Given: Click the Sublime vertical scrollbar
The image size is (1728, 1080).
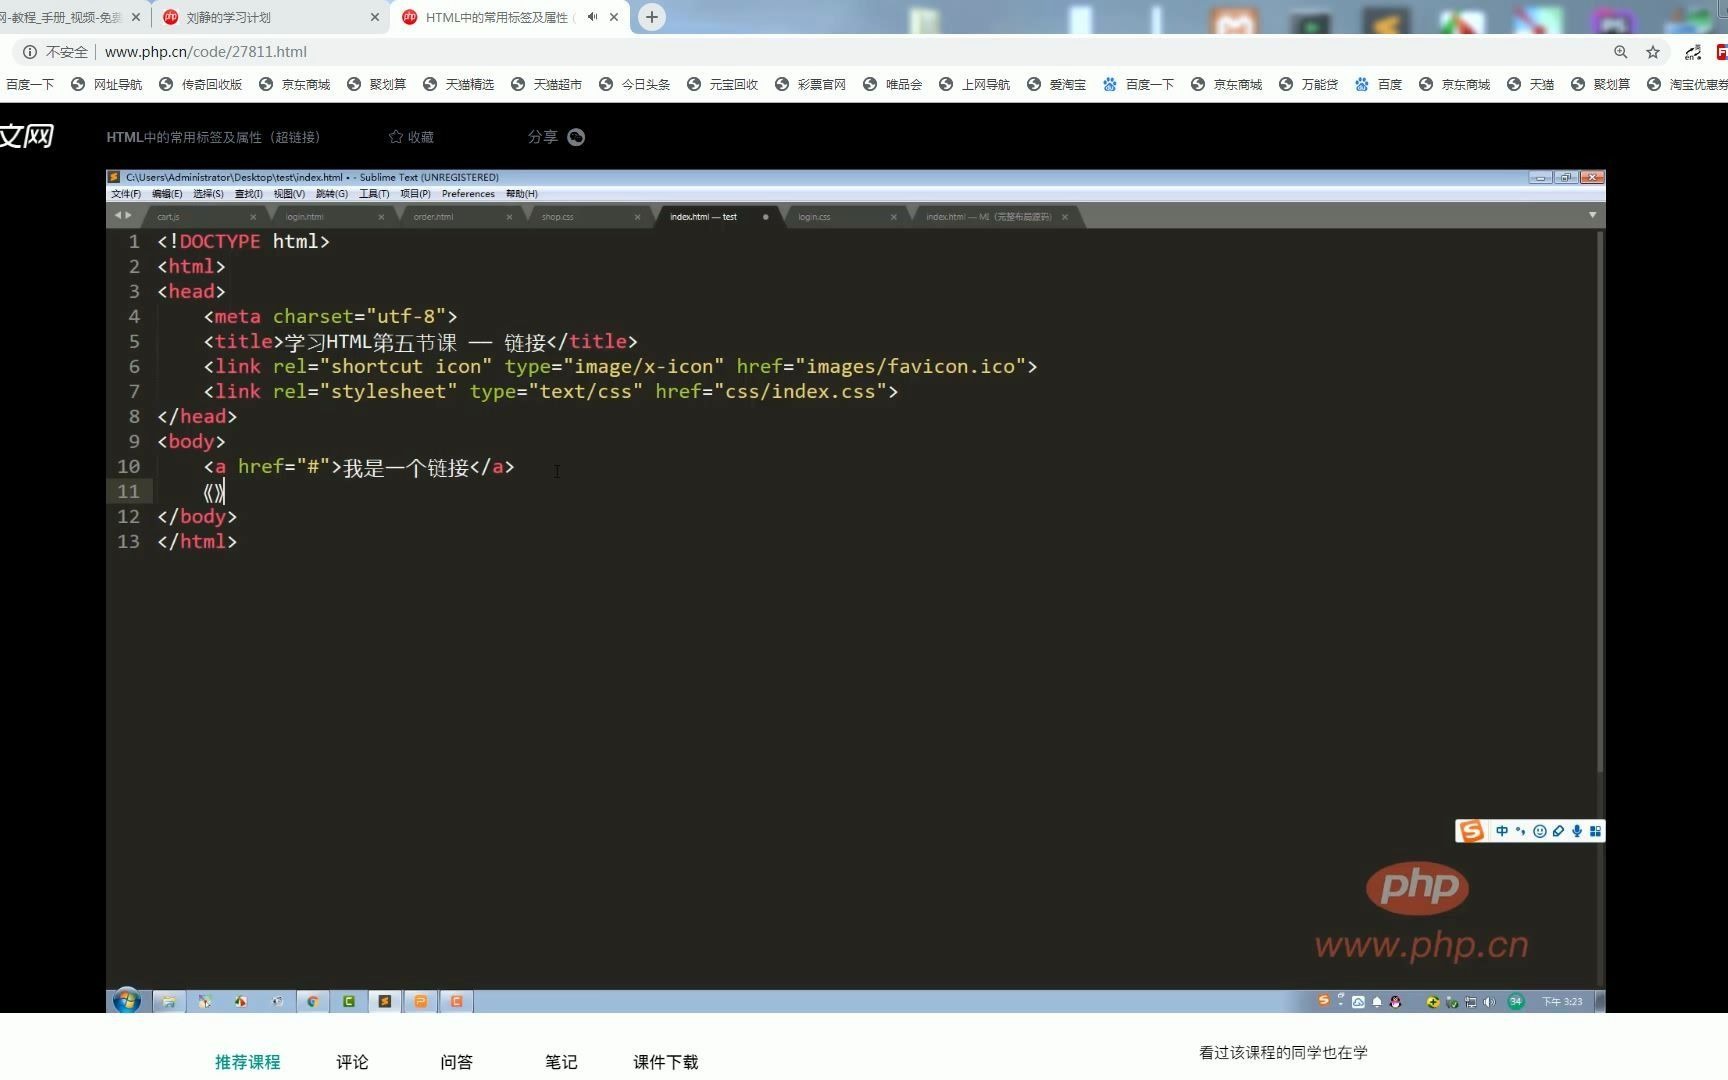Looking at the screenshot, I should [x=1600, y=500].
